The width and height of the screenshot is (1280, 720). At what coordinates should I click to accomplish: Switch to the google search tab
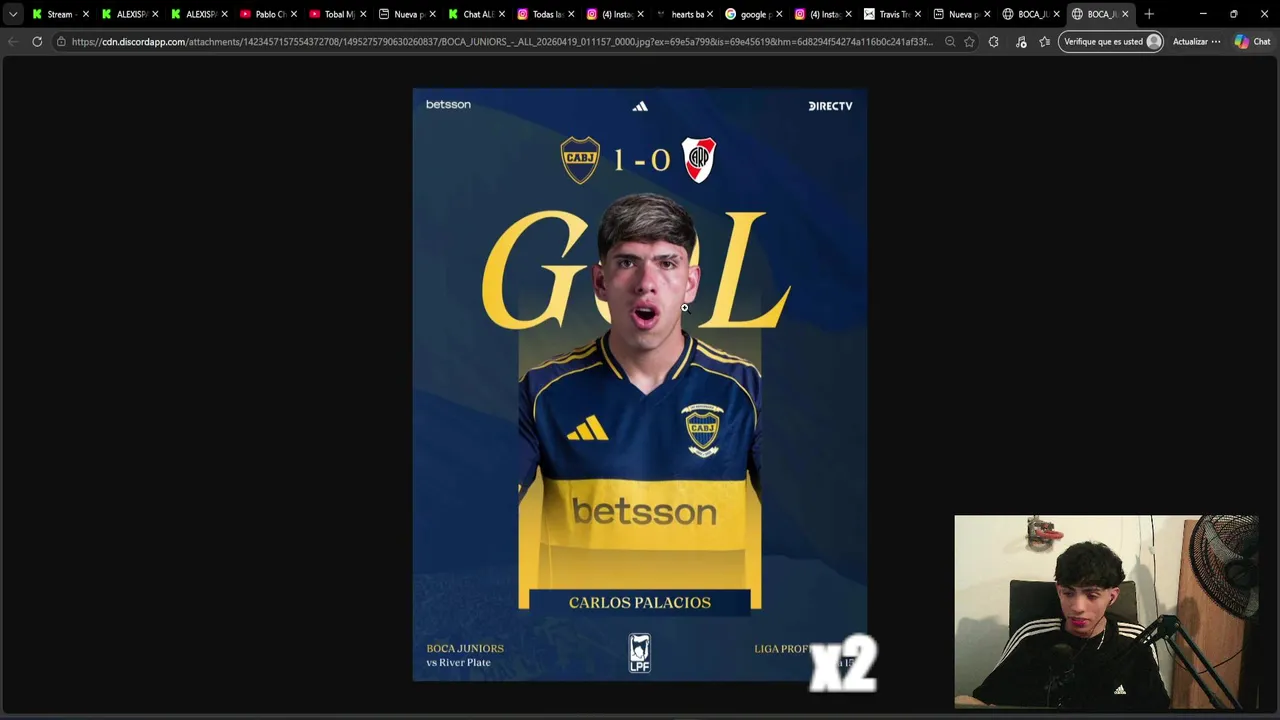coord(754,14)
